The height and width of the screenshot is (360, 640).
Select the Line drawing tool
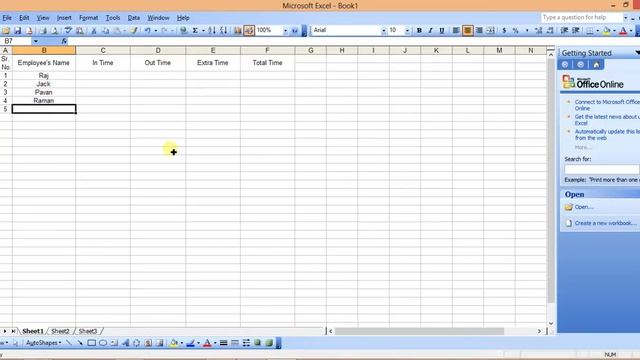tap(69, 343)
